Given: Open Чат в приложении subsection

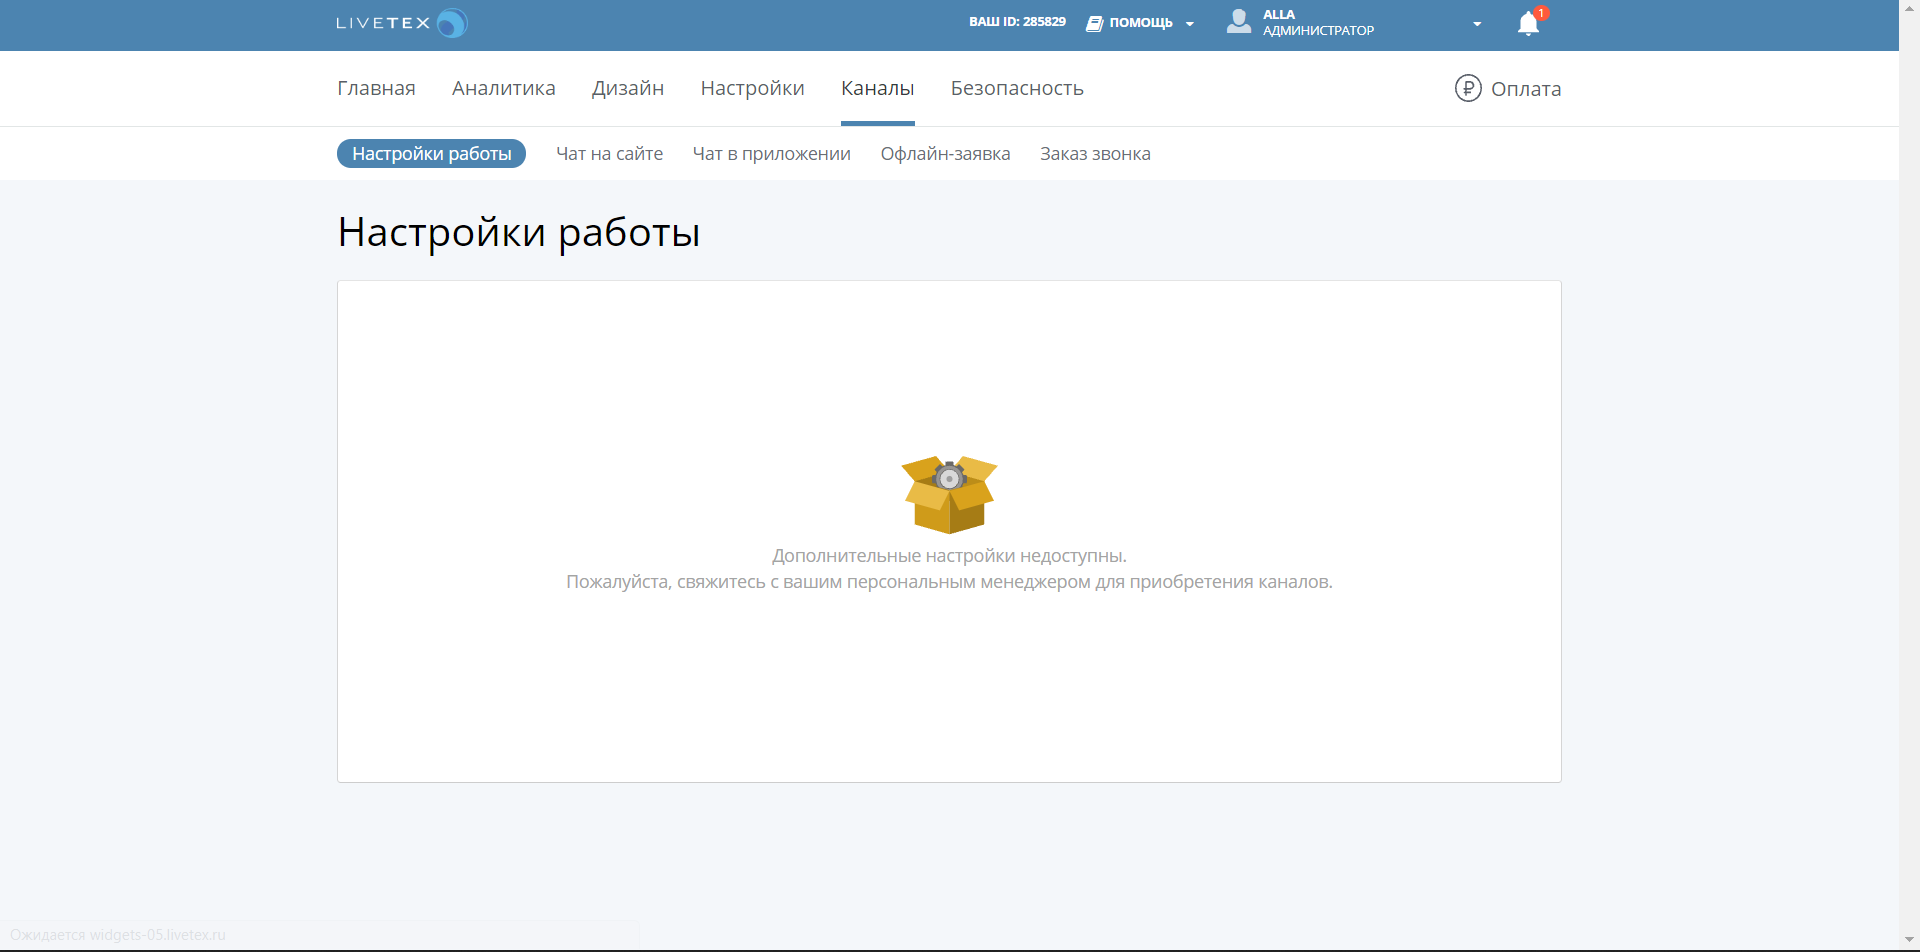Looking at the screenshot, I should coord(772,154).
